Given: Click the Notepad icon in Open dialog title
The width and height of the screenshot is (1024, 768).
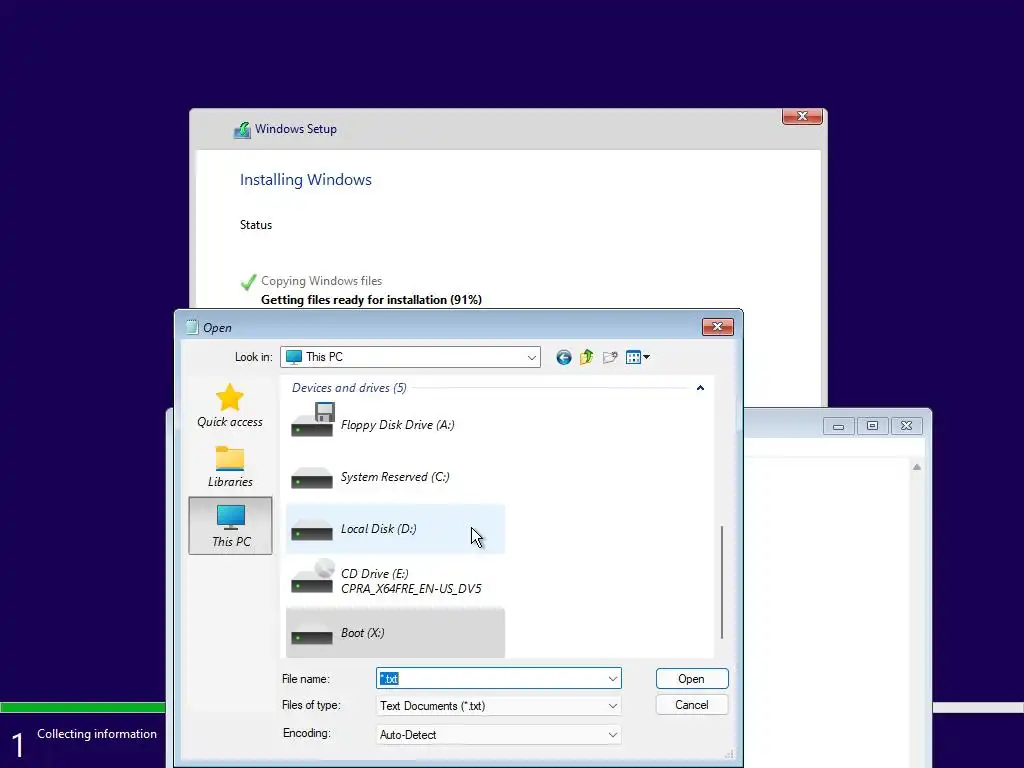Looking at the screenshot, I should 191,327.
